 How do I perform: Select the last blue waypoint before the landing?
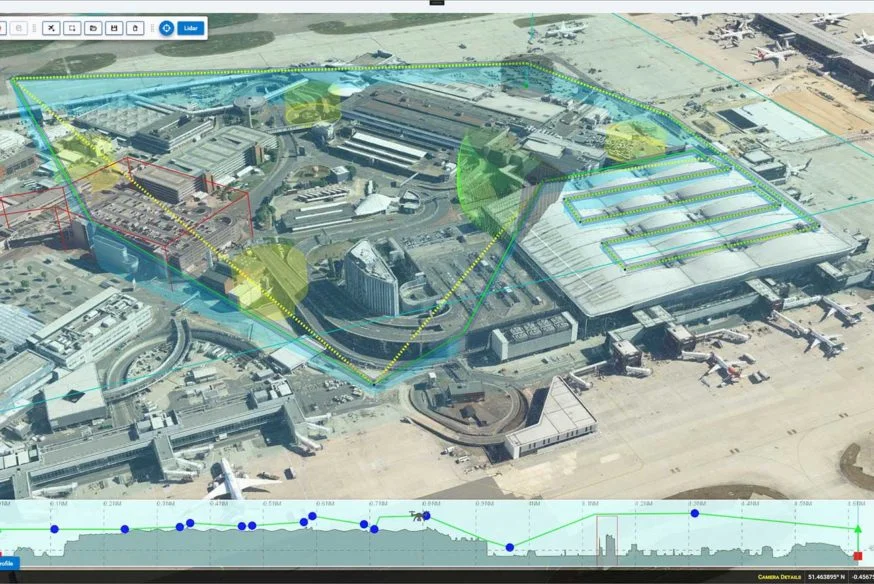pos(694,513)
